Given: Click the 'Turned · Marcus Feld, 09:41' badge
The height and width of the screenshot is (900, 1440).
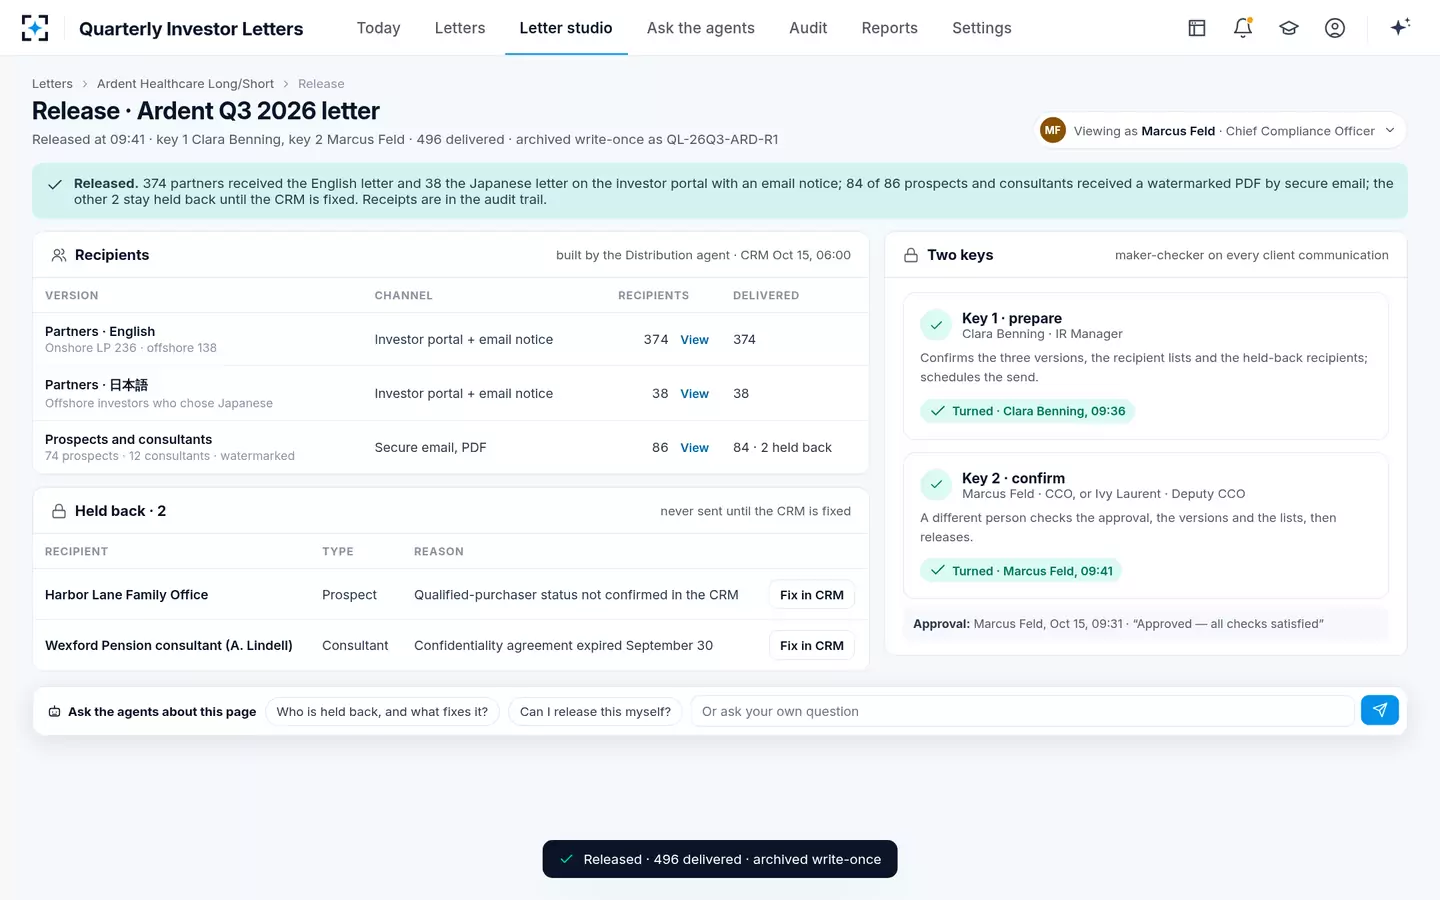Looking at the screenshot, I should [1021, 571].
